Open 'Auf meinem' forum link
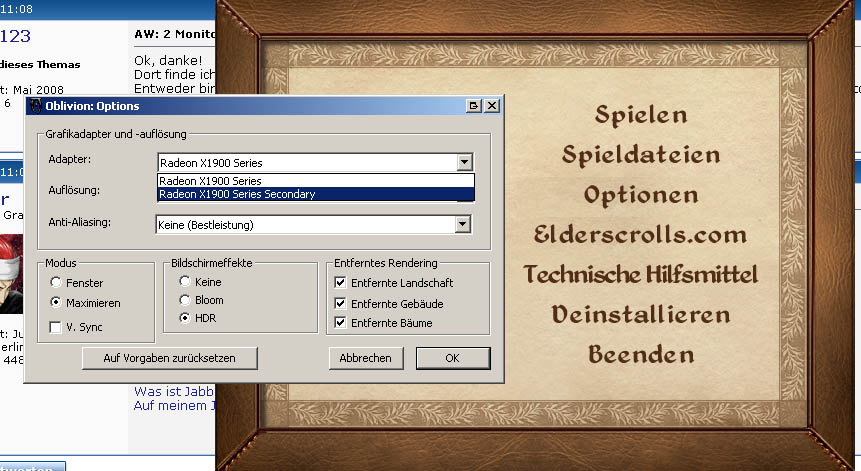 174,406
